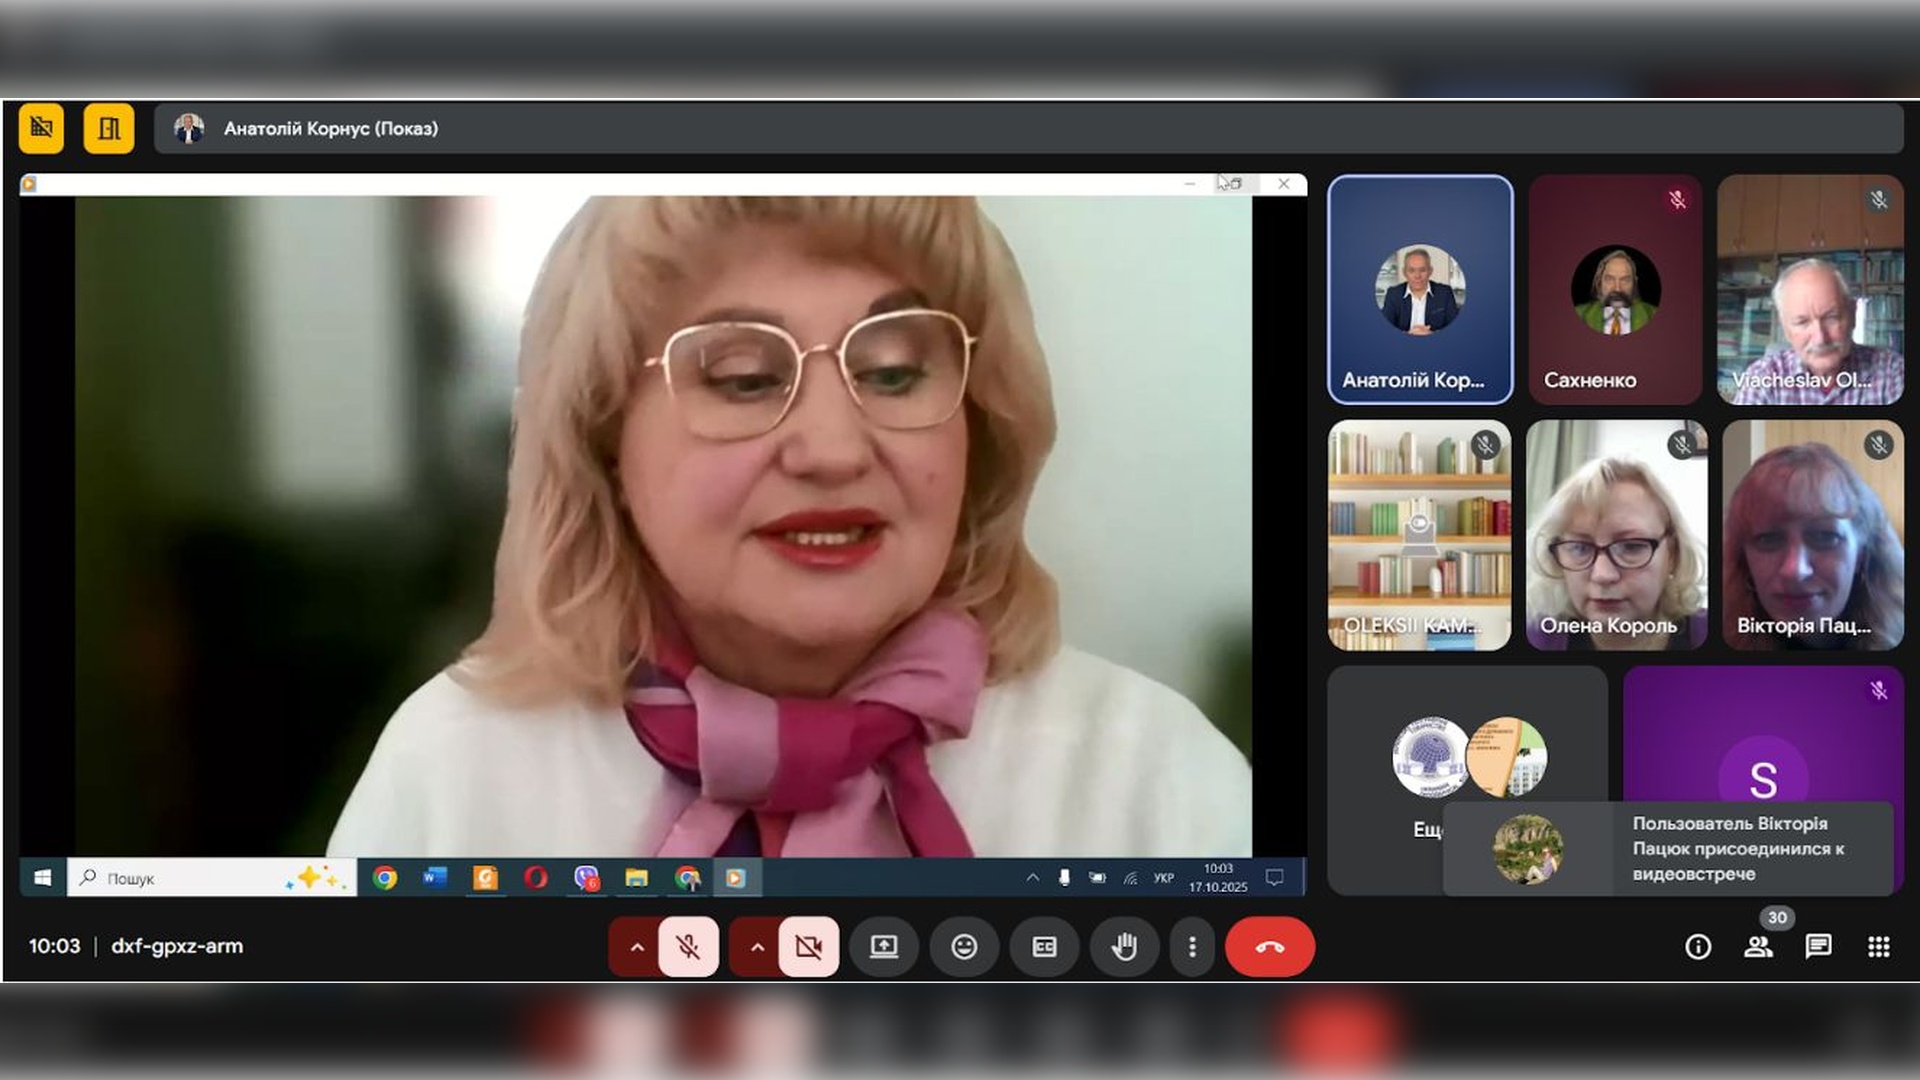Viewport: 1920px width, 1080px height.
Task: Expand microphone settings arrow
Action: [x=636, y=946]
